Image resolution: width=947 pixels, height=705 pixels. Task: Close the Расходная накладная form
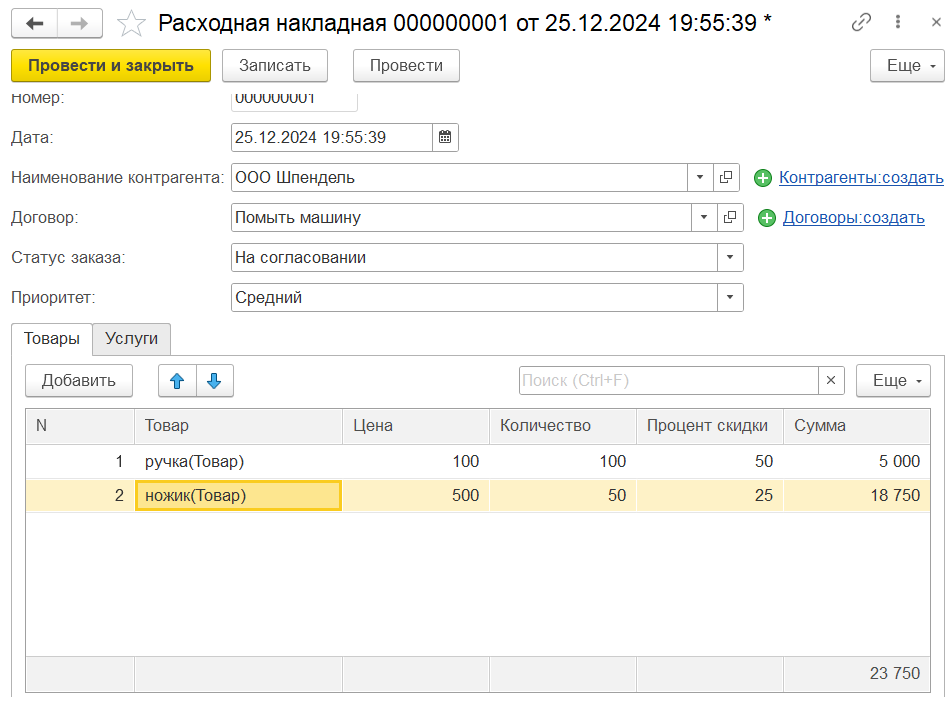[936, 22]
